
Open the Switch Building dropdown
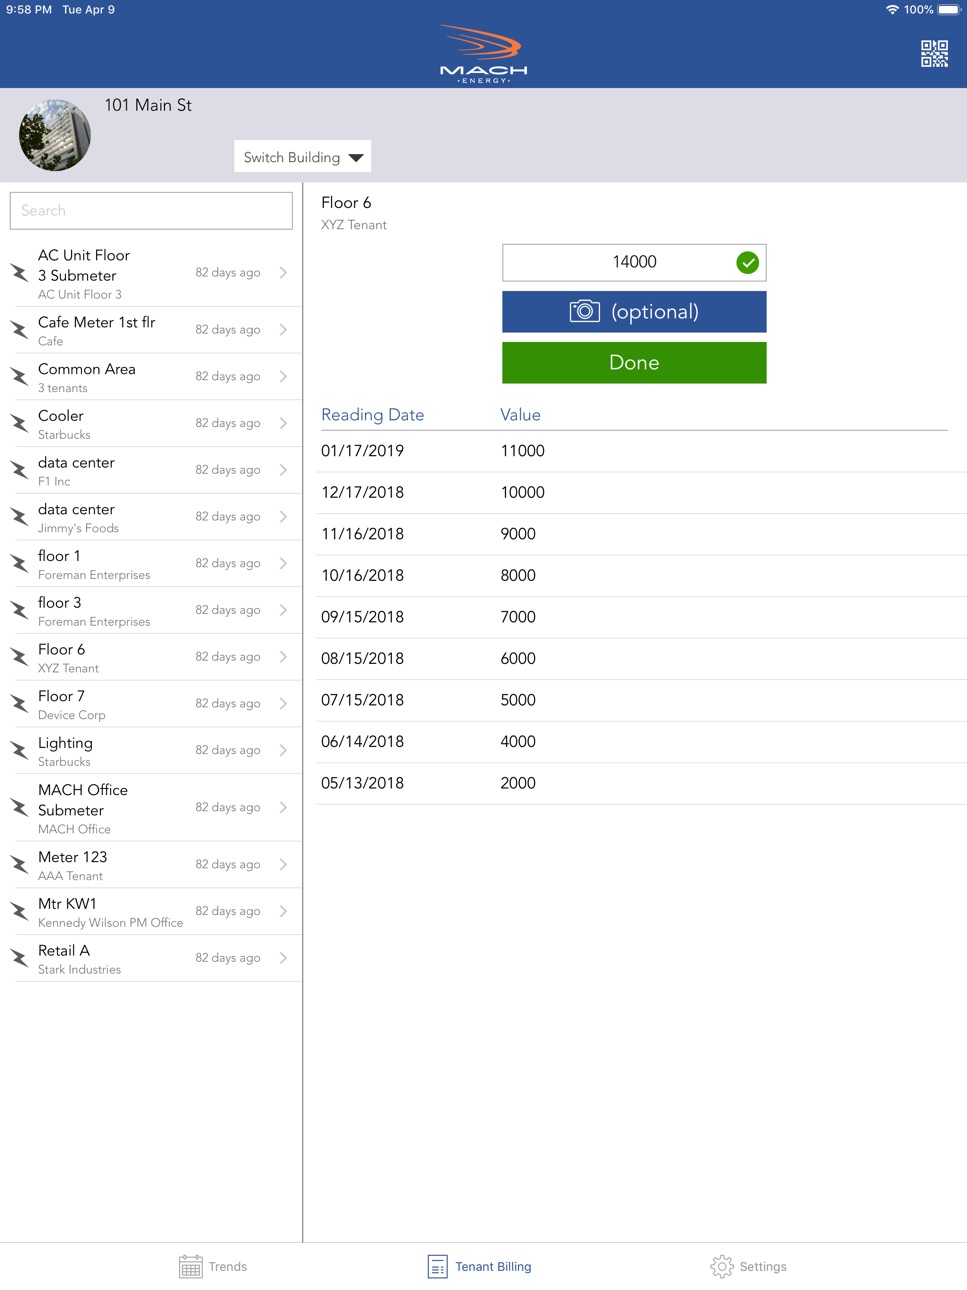(x=303, y=157)
